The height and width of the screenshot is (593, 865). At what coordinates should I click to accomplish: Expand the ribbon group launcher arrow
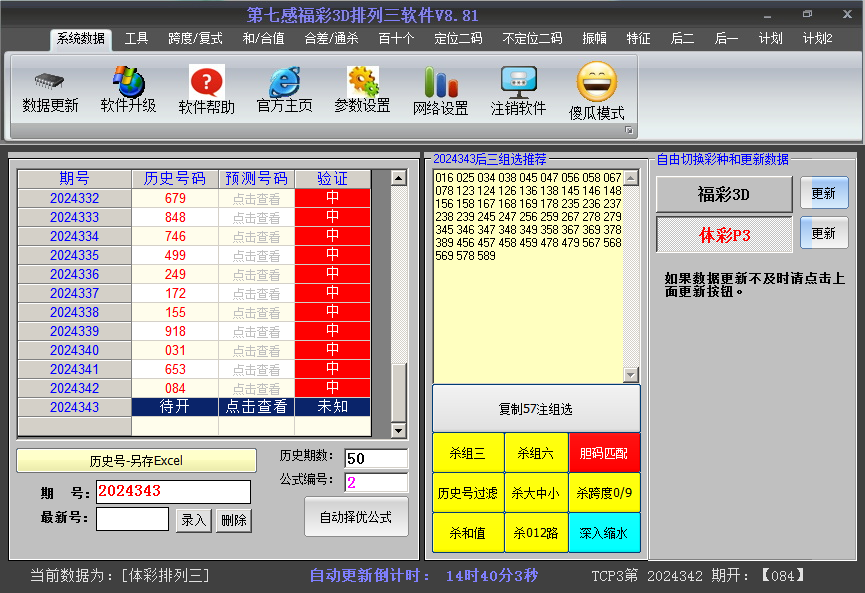click(629, 131)
